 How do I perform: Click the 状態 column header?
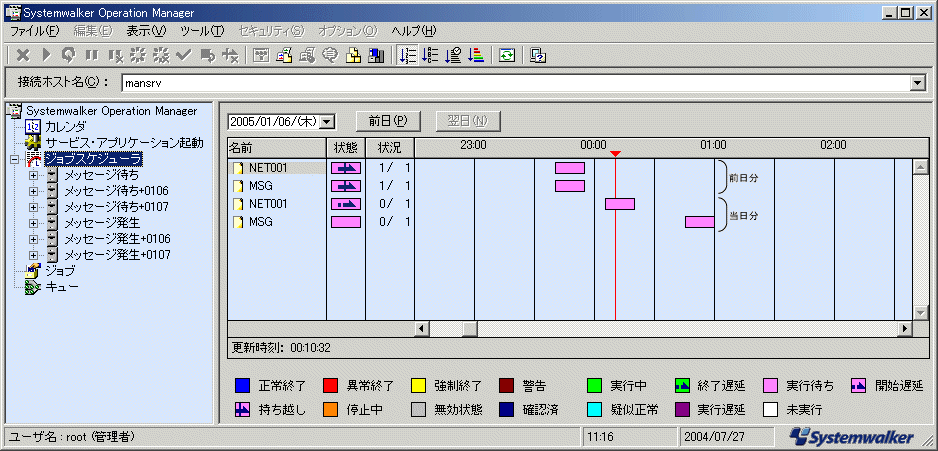click(x=346, y=147)
